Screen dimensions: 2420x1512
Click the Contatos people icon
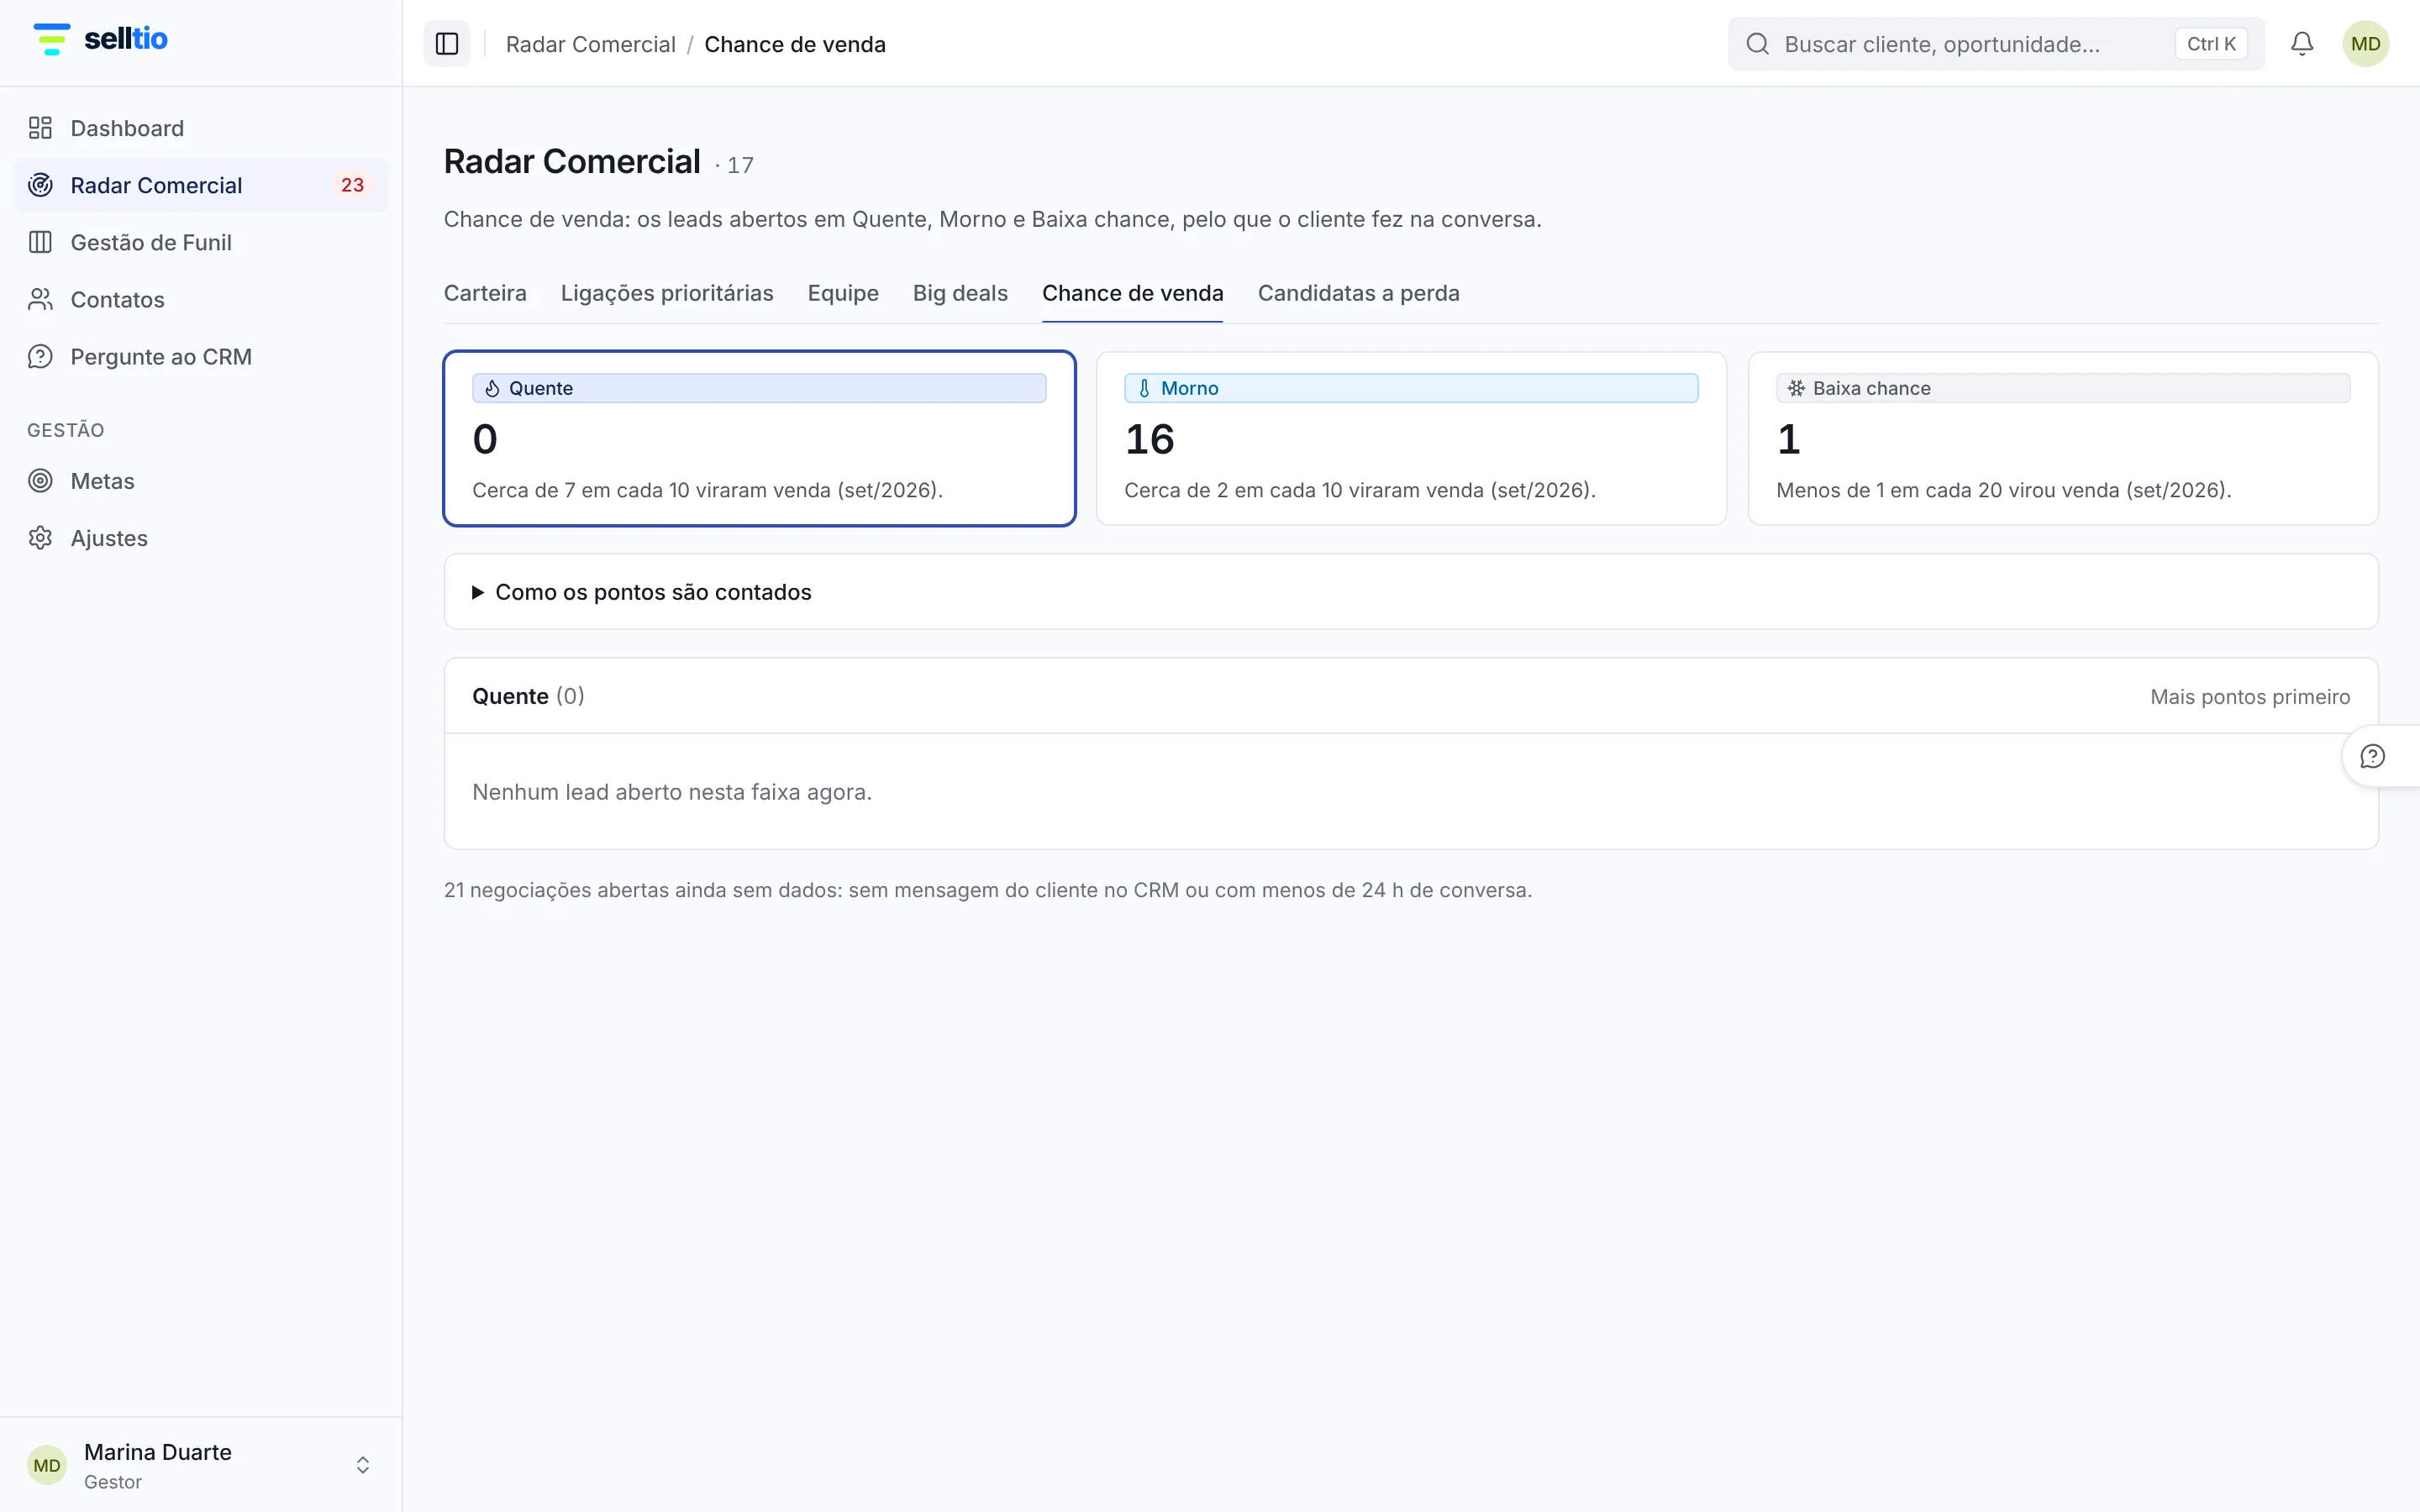(x=40, y=299)
